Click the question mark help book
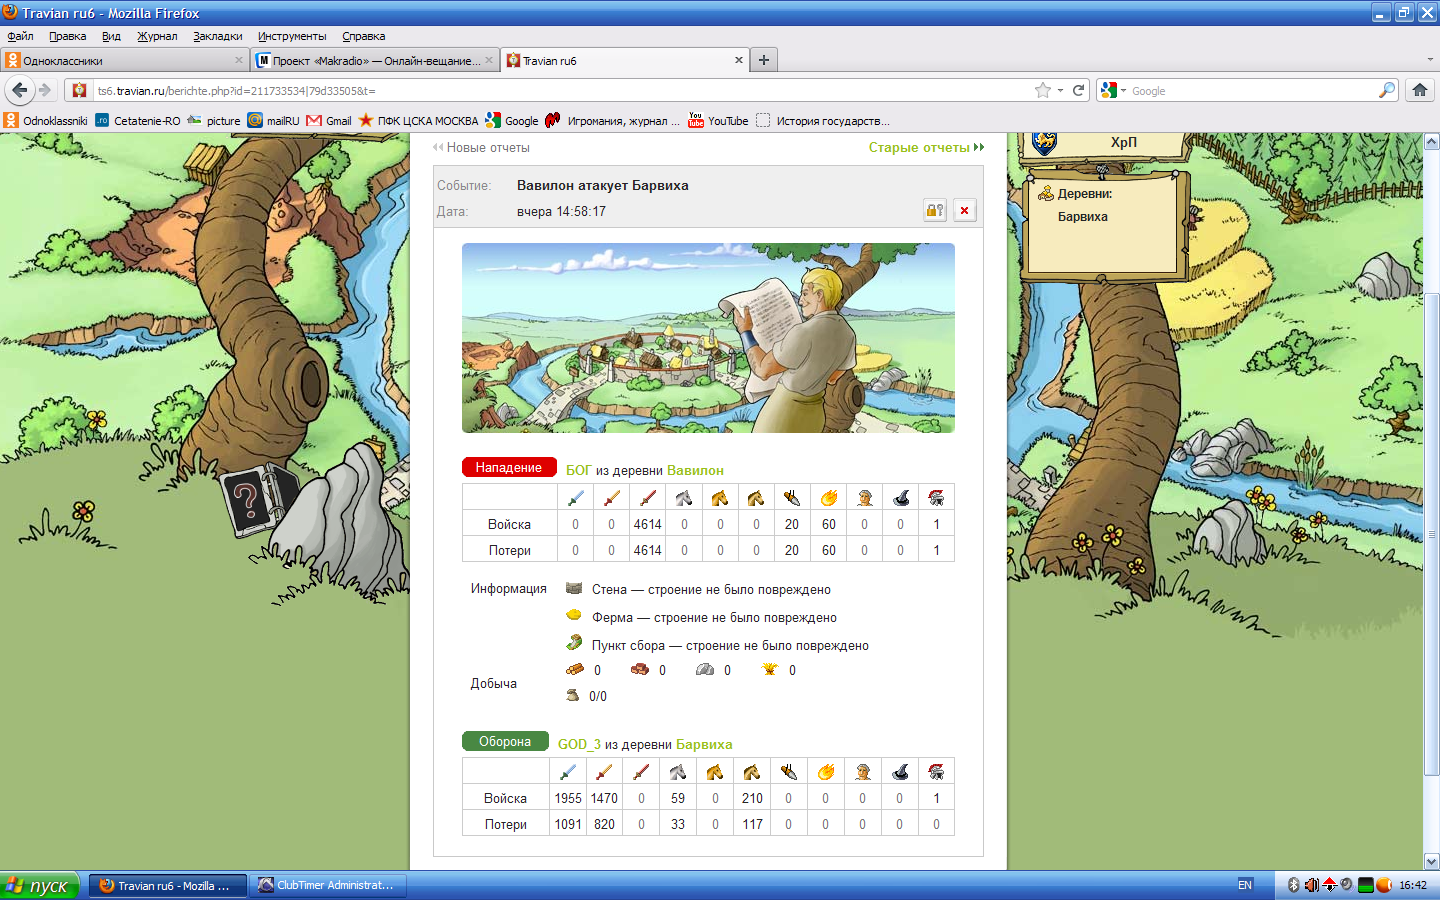 tap(257, 499)
